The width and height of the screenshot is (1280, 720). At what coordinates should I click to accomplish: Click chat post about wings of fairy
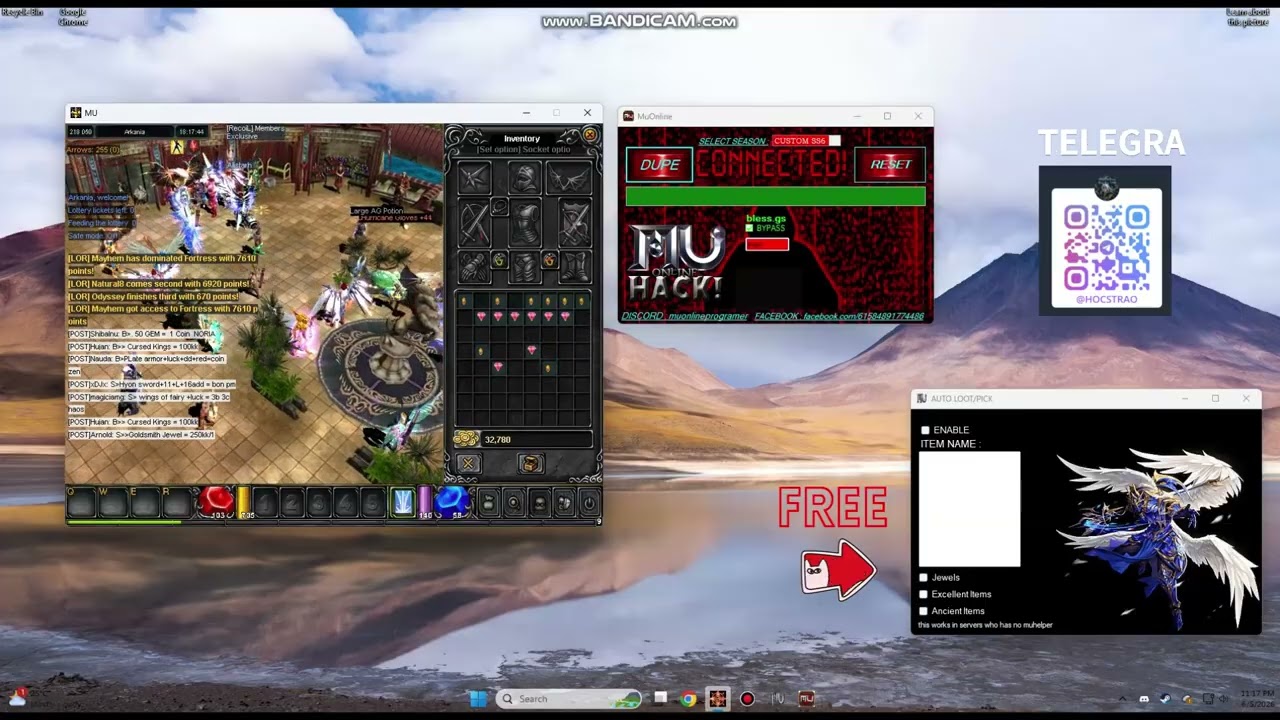[149, 402]
